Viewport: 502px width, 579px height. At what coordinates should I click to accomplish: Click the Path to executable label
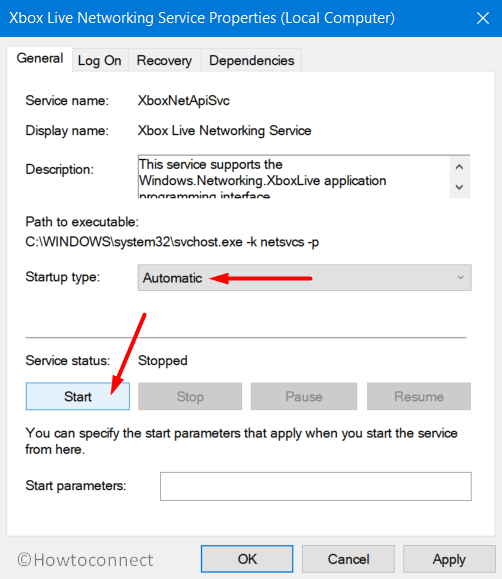pyautogui.click(x=82, y=222)
